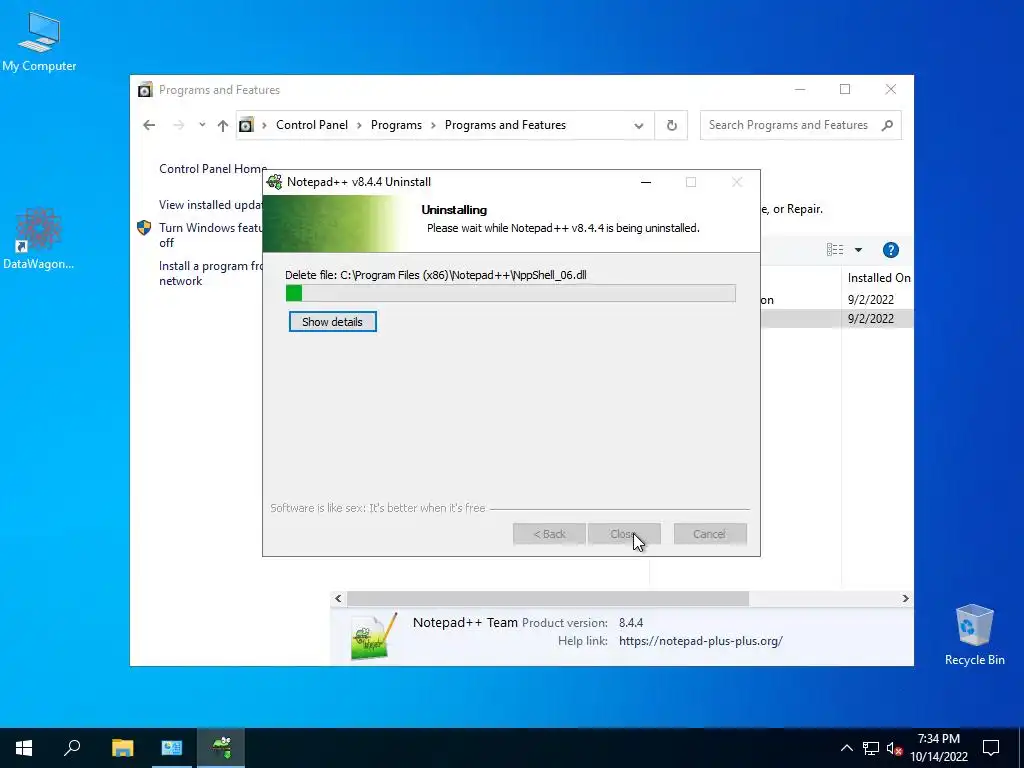1024x768 pixels.
Task: Click the forward navigation arrow
Action: coord(178,125)
